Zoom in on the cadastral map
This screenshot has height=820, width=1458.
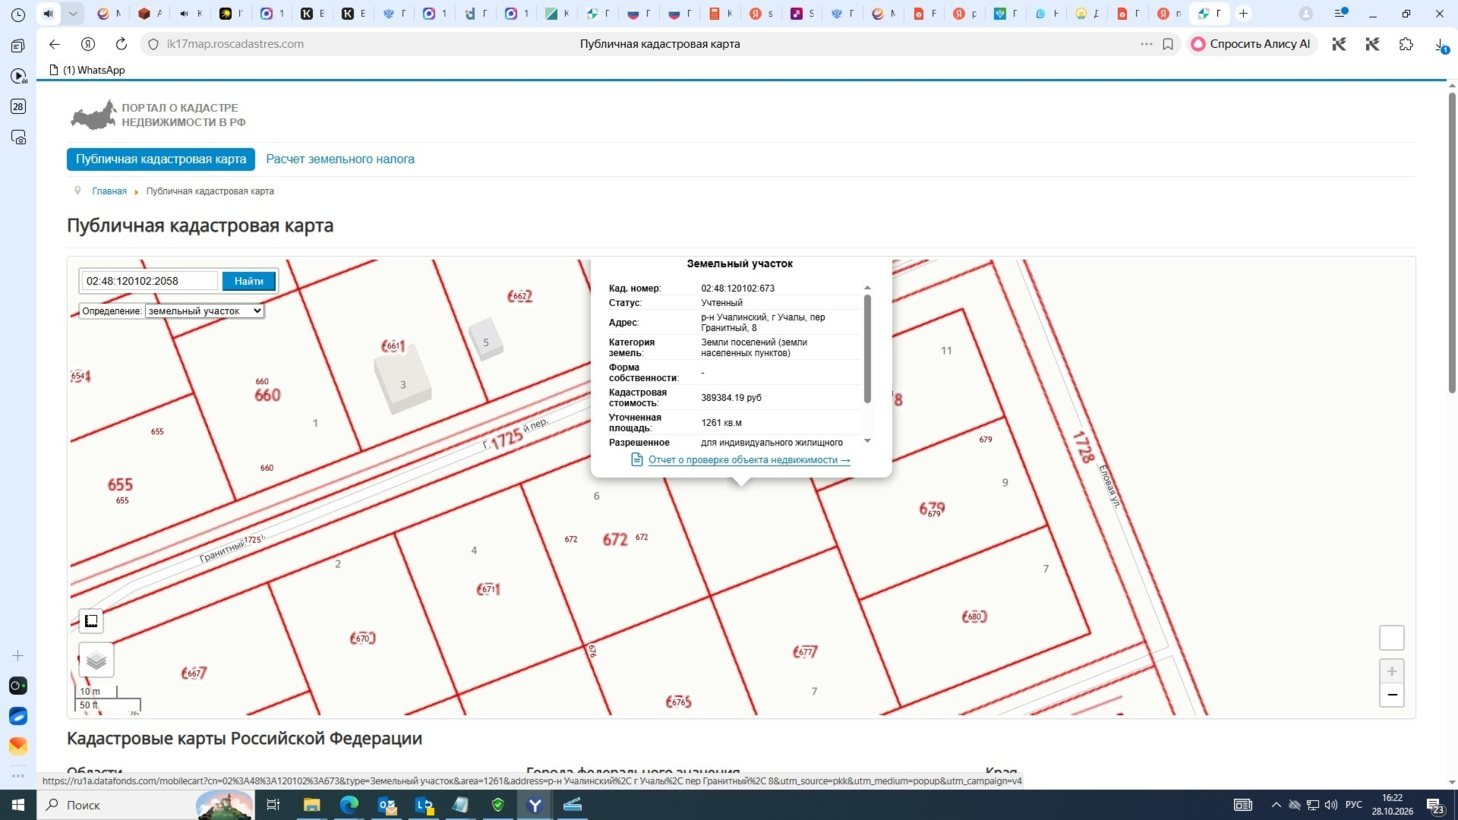click(x=1391, y=671)
